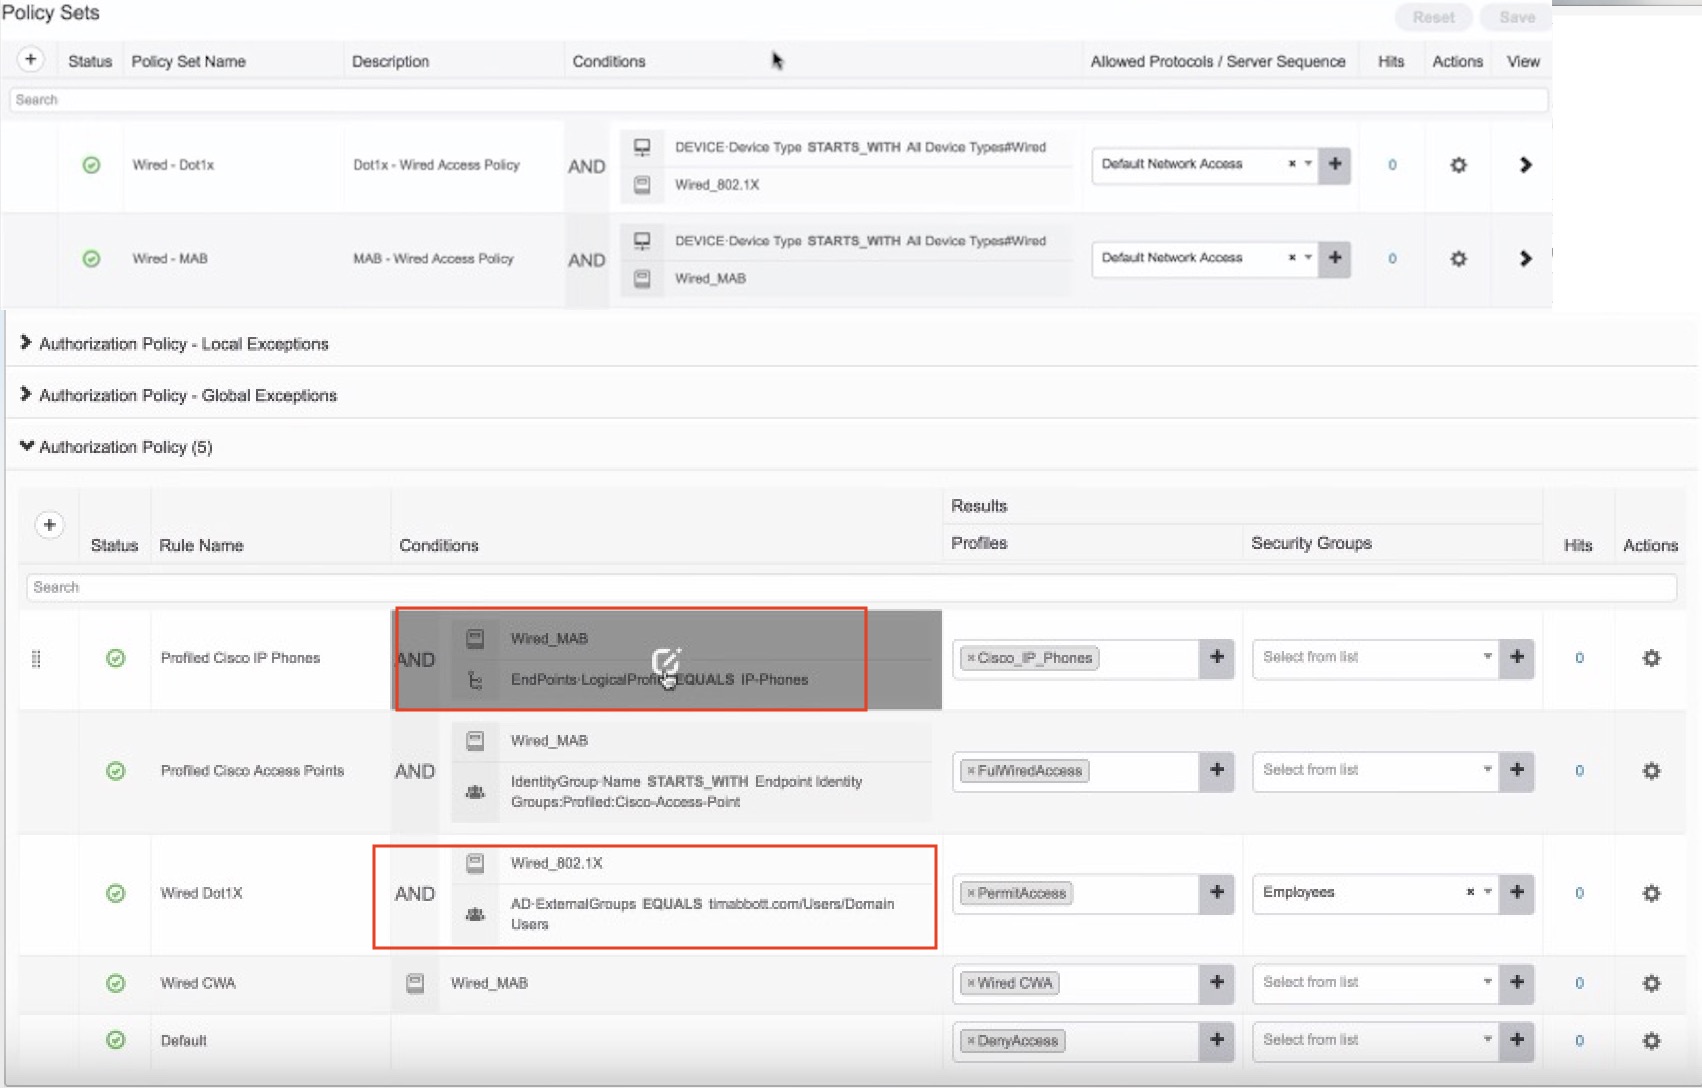The height and width of the screenshot is (1088, 1702).
Task: Edit conditions of Wired Dot1X rule
Action: [x=665, y=893]
